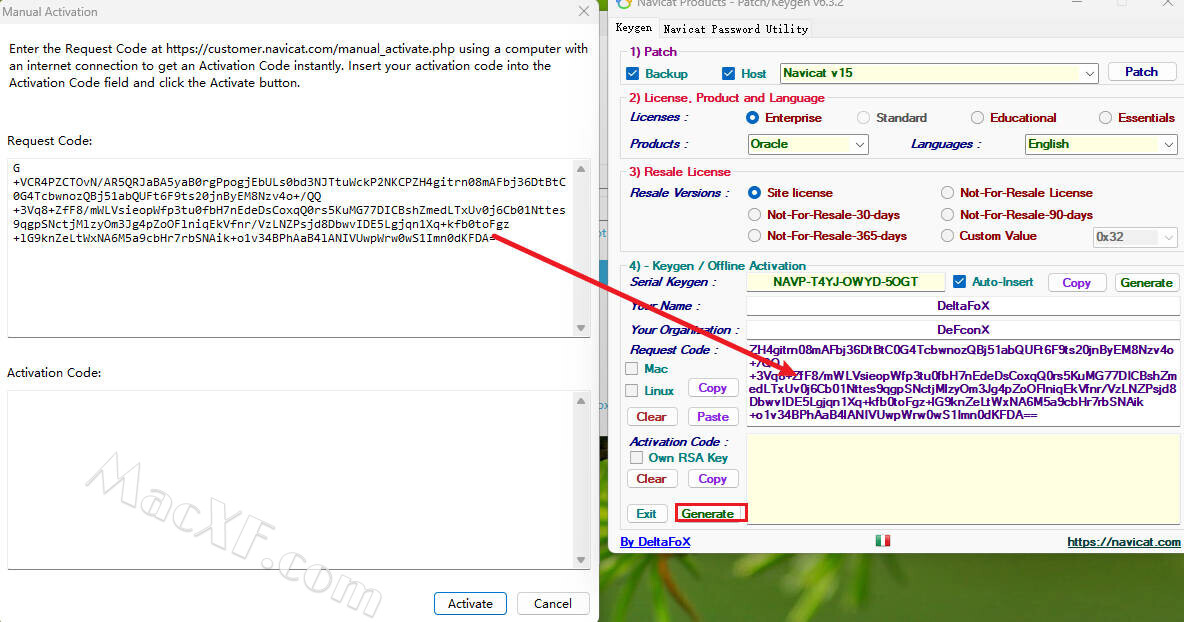Click the By DeltaFoX link
The width and height of the screenshot is (1184, 622).
(655, 542)
